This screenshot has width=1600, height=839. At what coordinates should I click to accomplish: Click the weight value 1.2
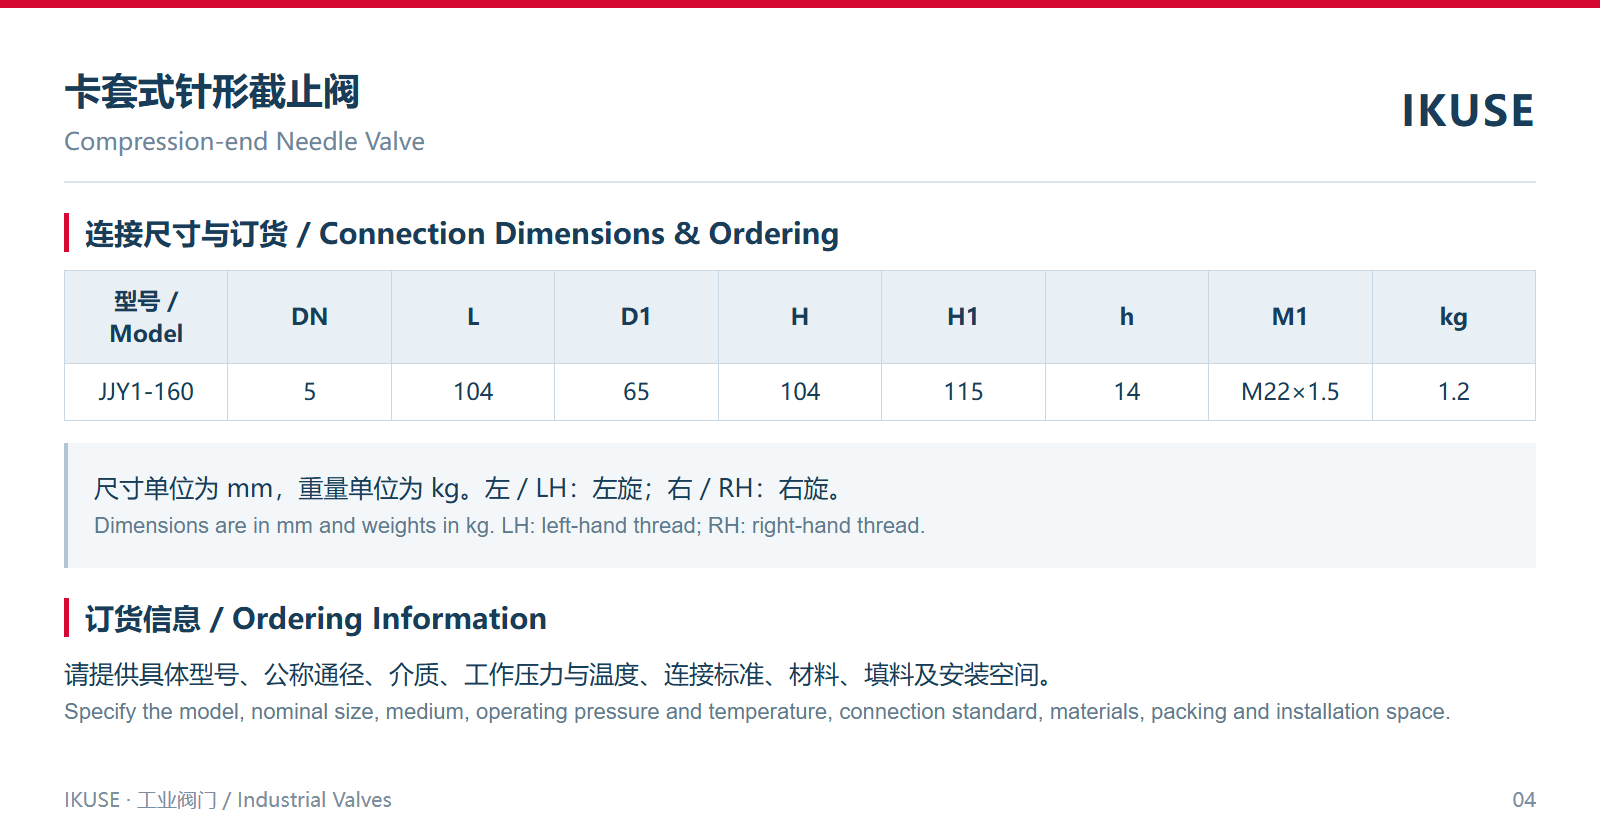click(x=1454, y=392)
